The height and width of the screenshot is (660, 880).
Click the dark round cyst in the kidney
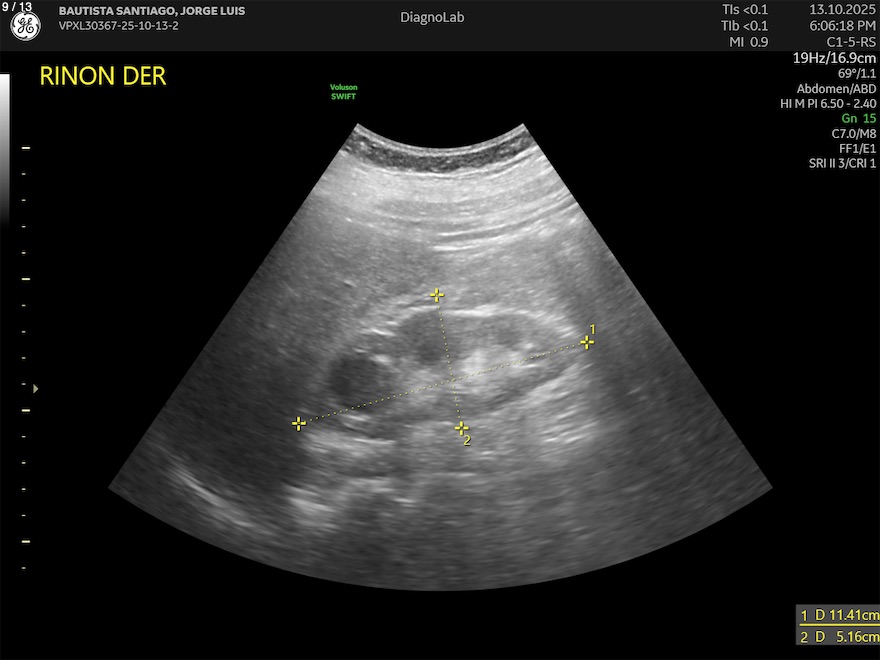(353, 378)
